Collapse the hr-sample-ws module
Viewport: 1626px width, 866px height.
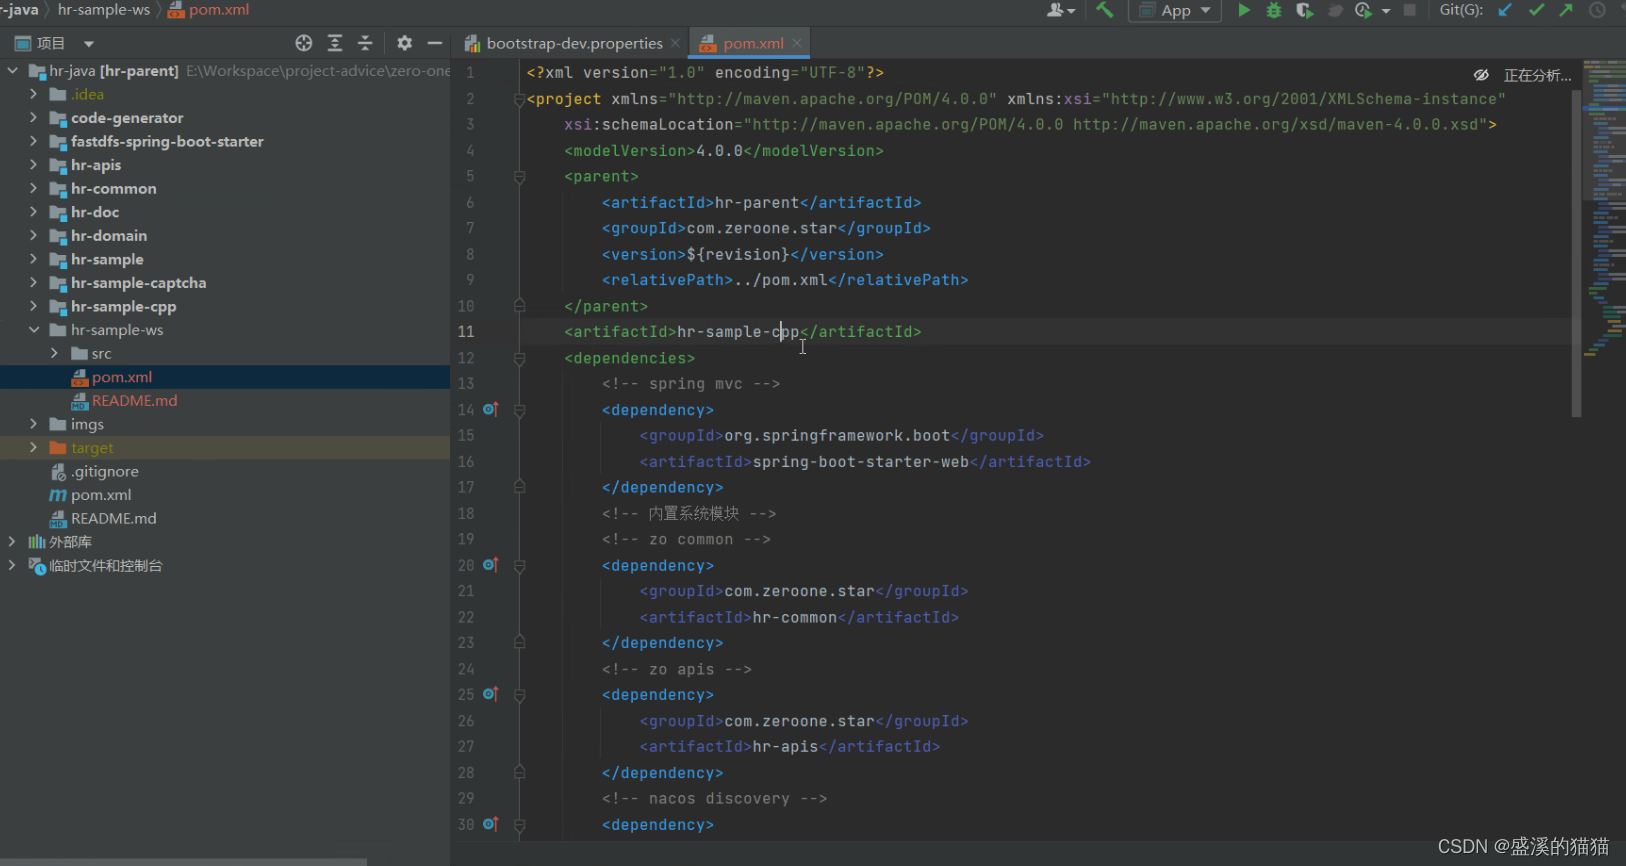(x=34, y=330)
